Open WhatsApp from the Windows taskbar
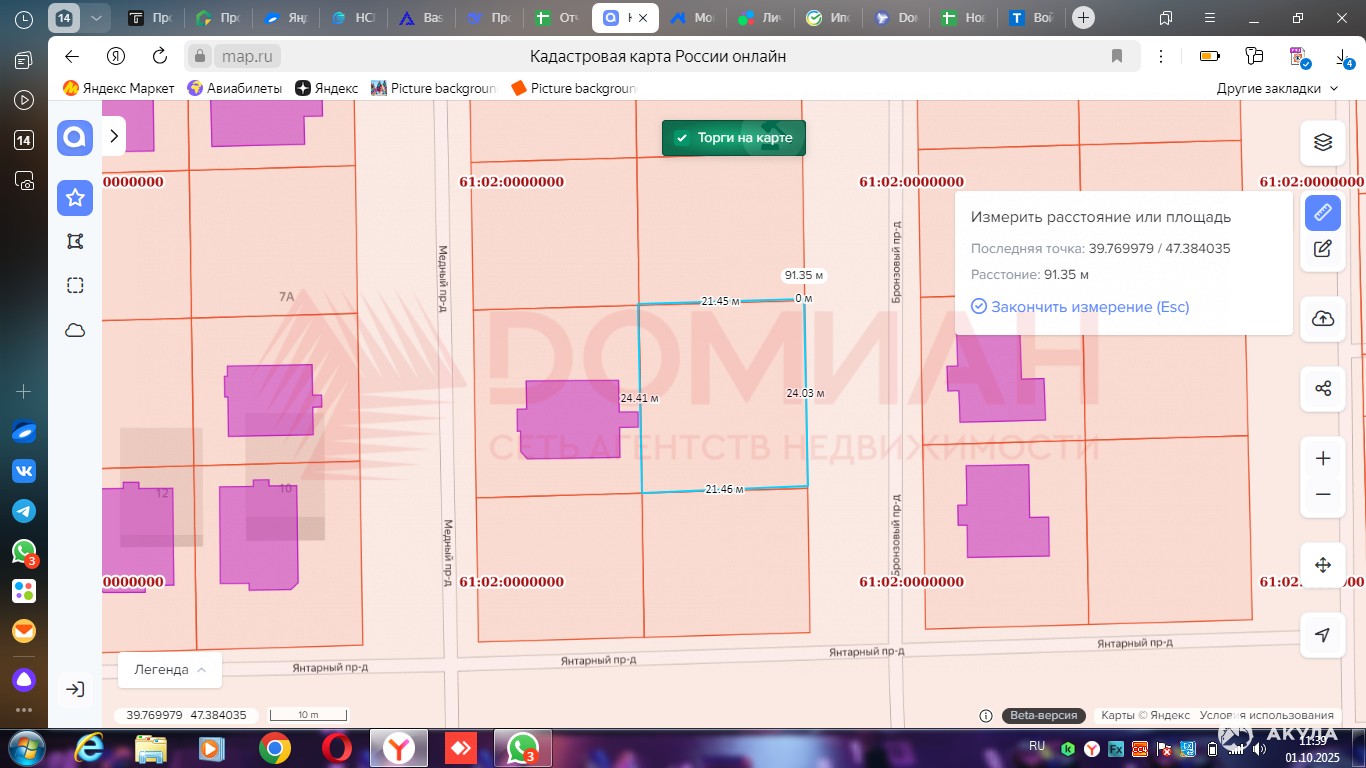This screenshot has width=1366, height=768. pos(522,748)
